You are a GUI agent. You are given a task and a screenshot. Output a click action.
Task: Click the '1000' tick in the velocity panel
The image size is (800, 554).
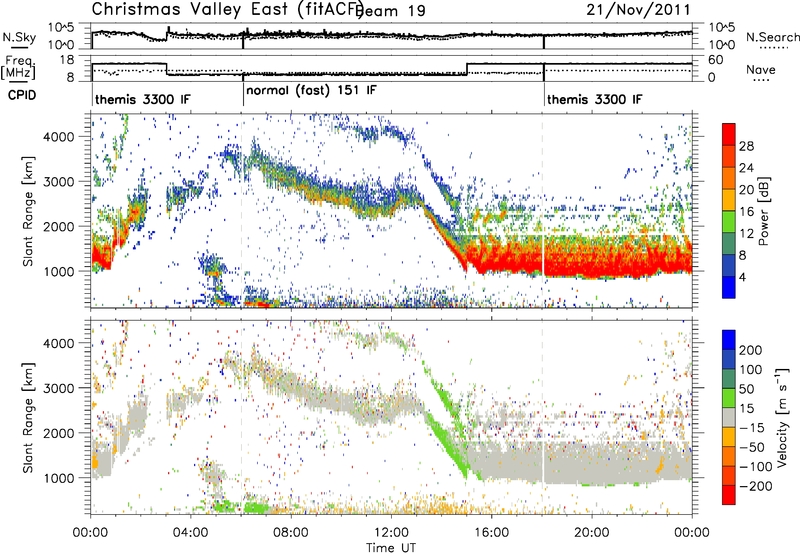59,478
